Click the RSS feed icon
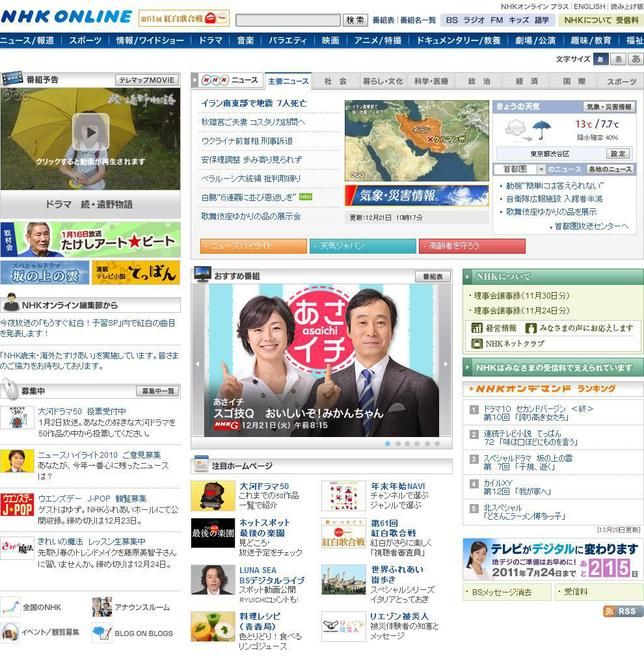The image size is (644, 666). [x=623, y=611]
